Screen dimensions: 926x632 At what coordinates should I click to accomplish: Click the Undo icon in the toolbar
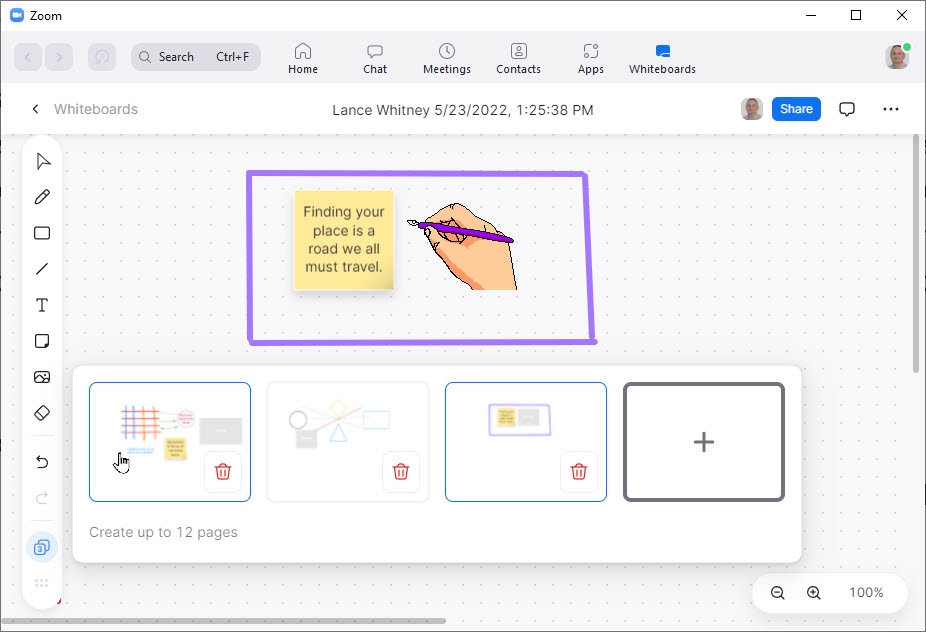(x=42, y=461)
